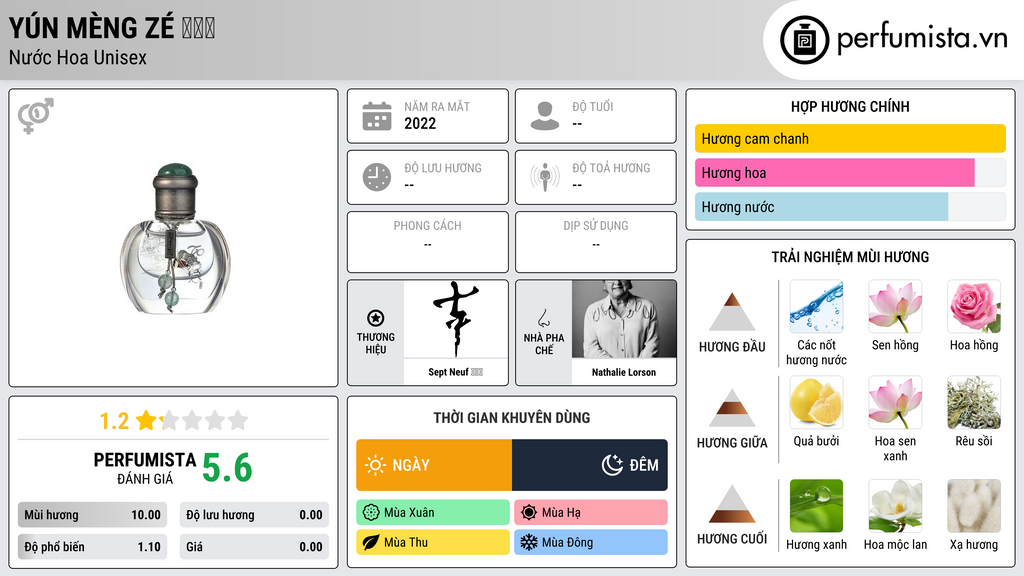
Task: Click the snowflake icon in Mùa Đông
Action: point(529,542)
